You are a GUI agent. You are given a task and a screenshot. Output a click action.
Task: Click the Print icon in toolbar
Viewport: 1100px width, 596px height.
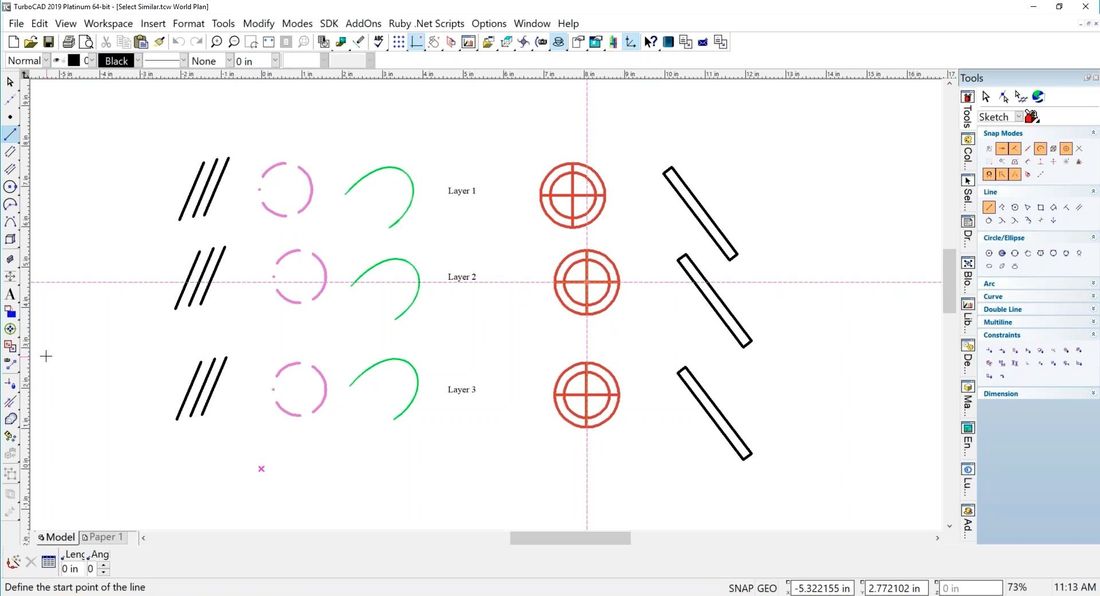pos(69,42)
